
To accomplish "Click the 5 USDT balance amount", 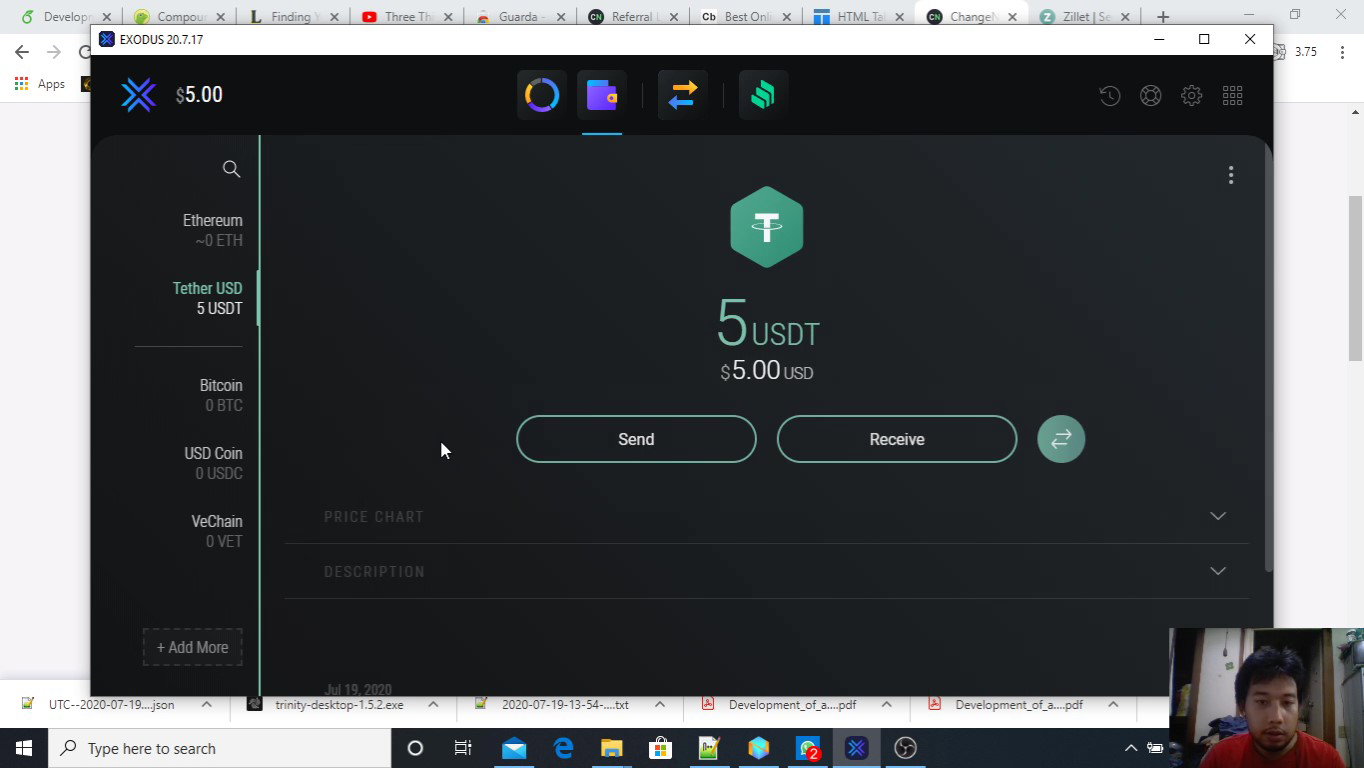I will pyautogui.click(x=768, y=324).
